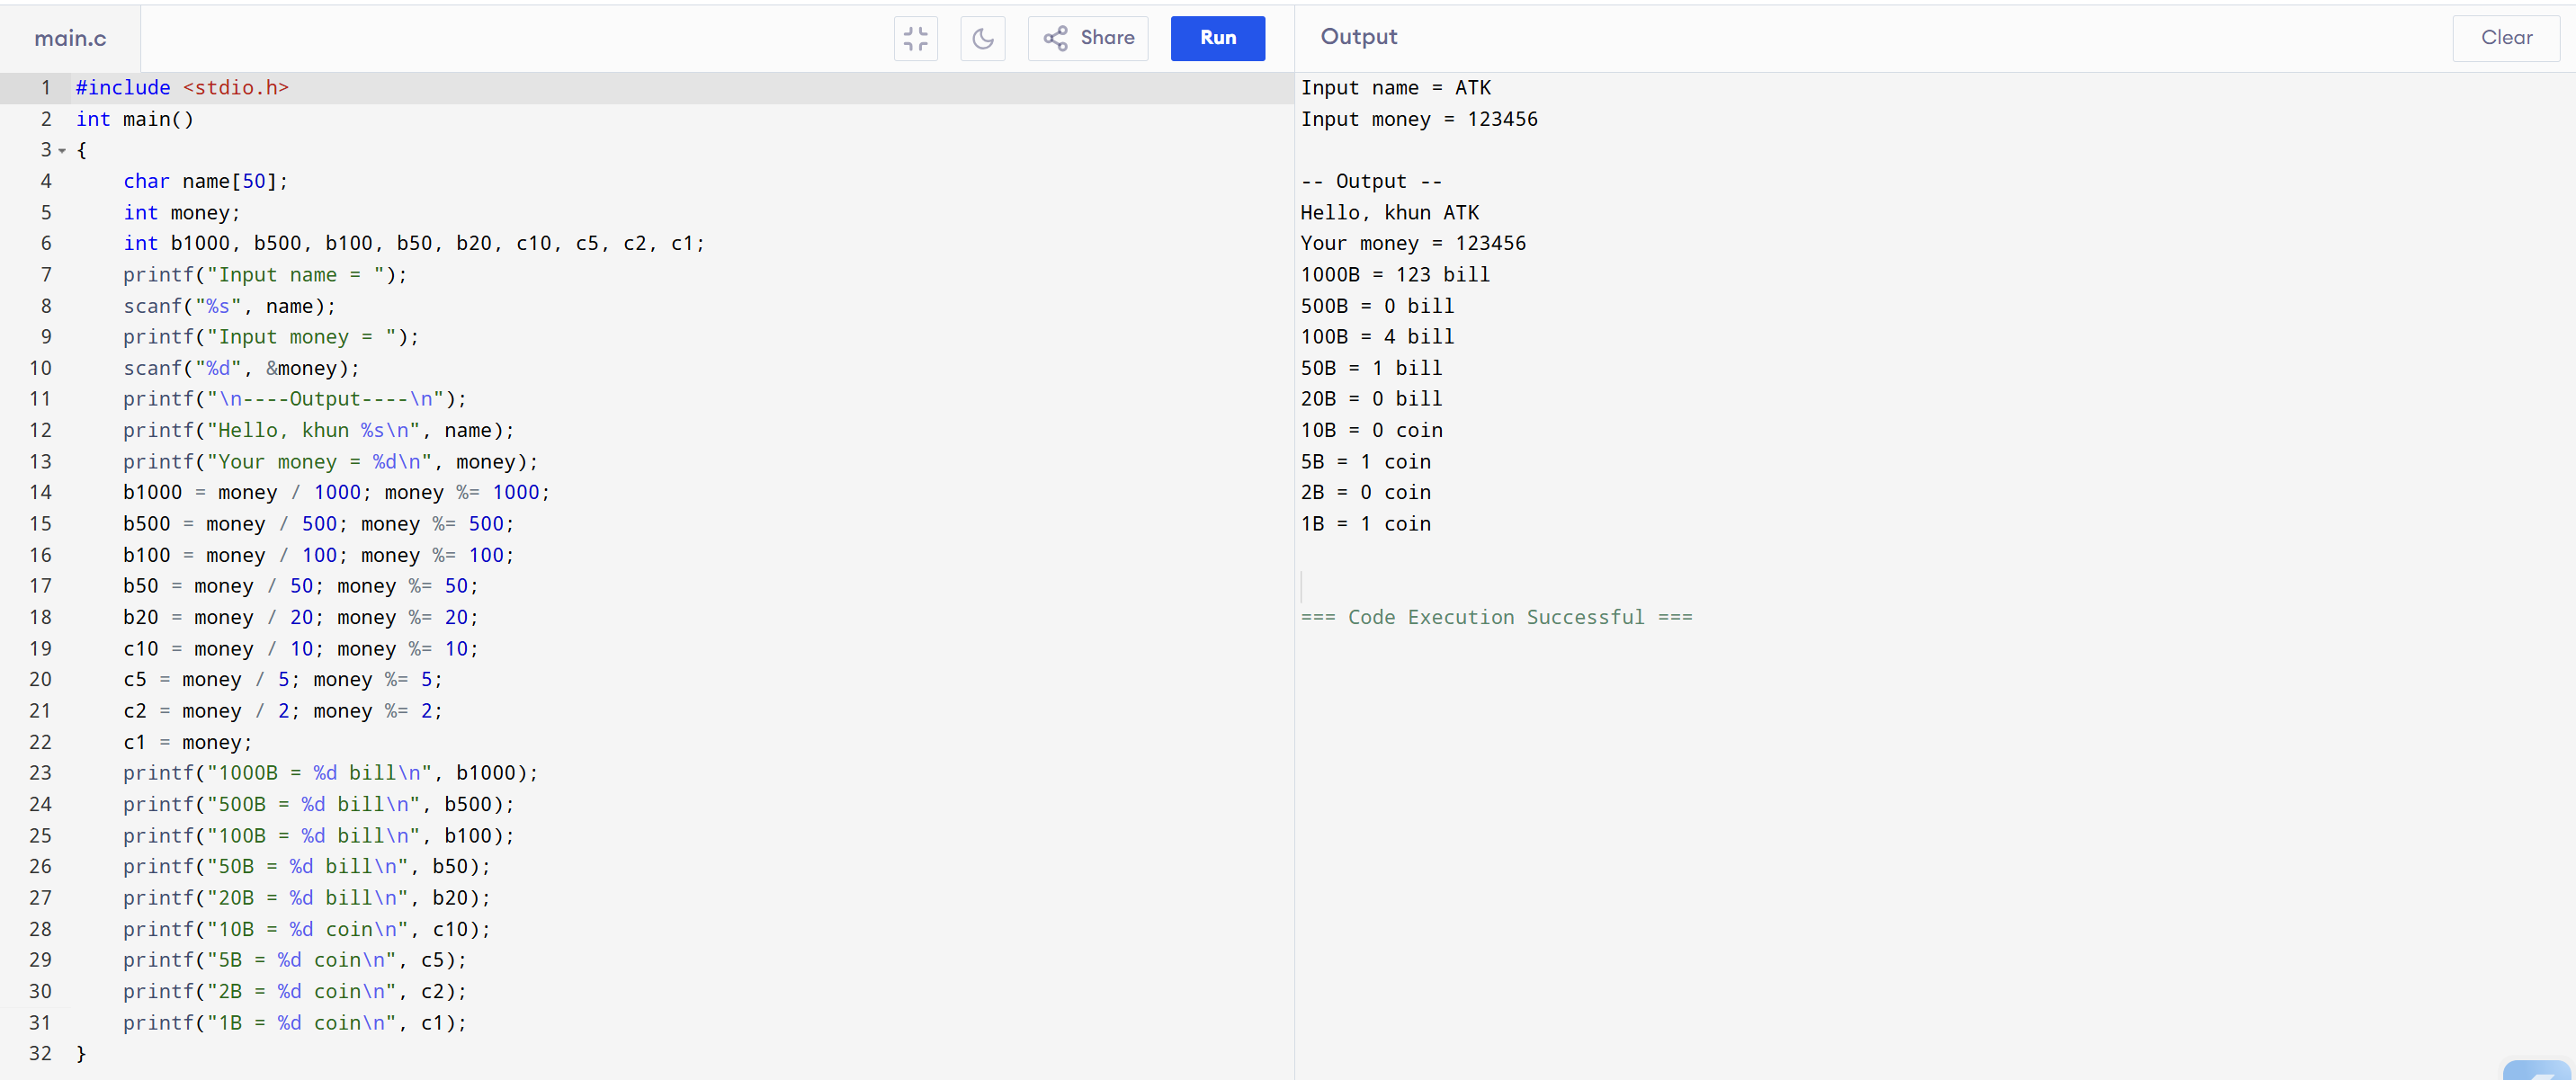Screen dimensions: 2576x1080
Task: Place cursor on the #include stdio.h line
Action: 182,88
